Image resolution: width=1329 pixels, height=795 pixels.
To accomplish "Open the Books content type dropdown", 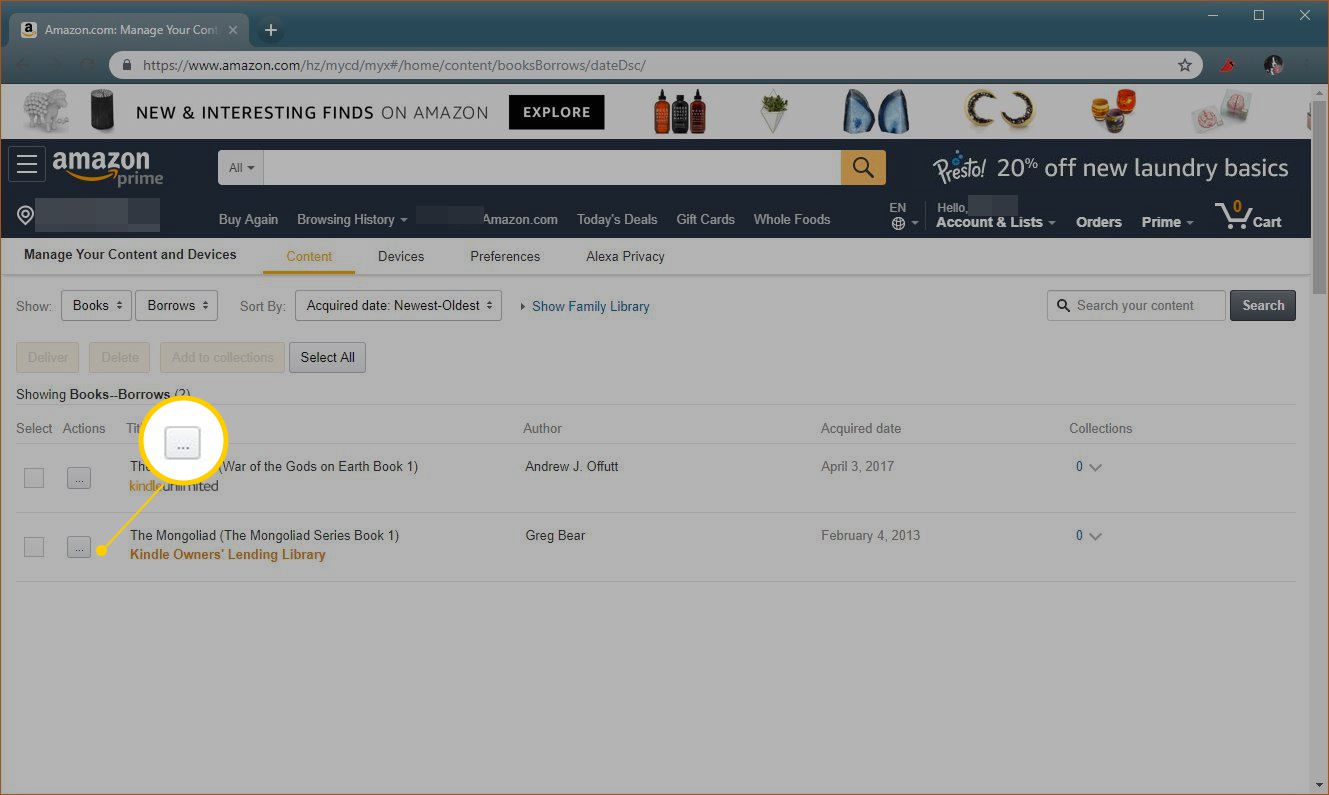I will [96, 306].
